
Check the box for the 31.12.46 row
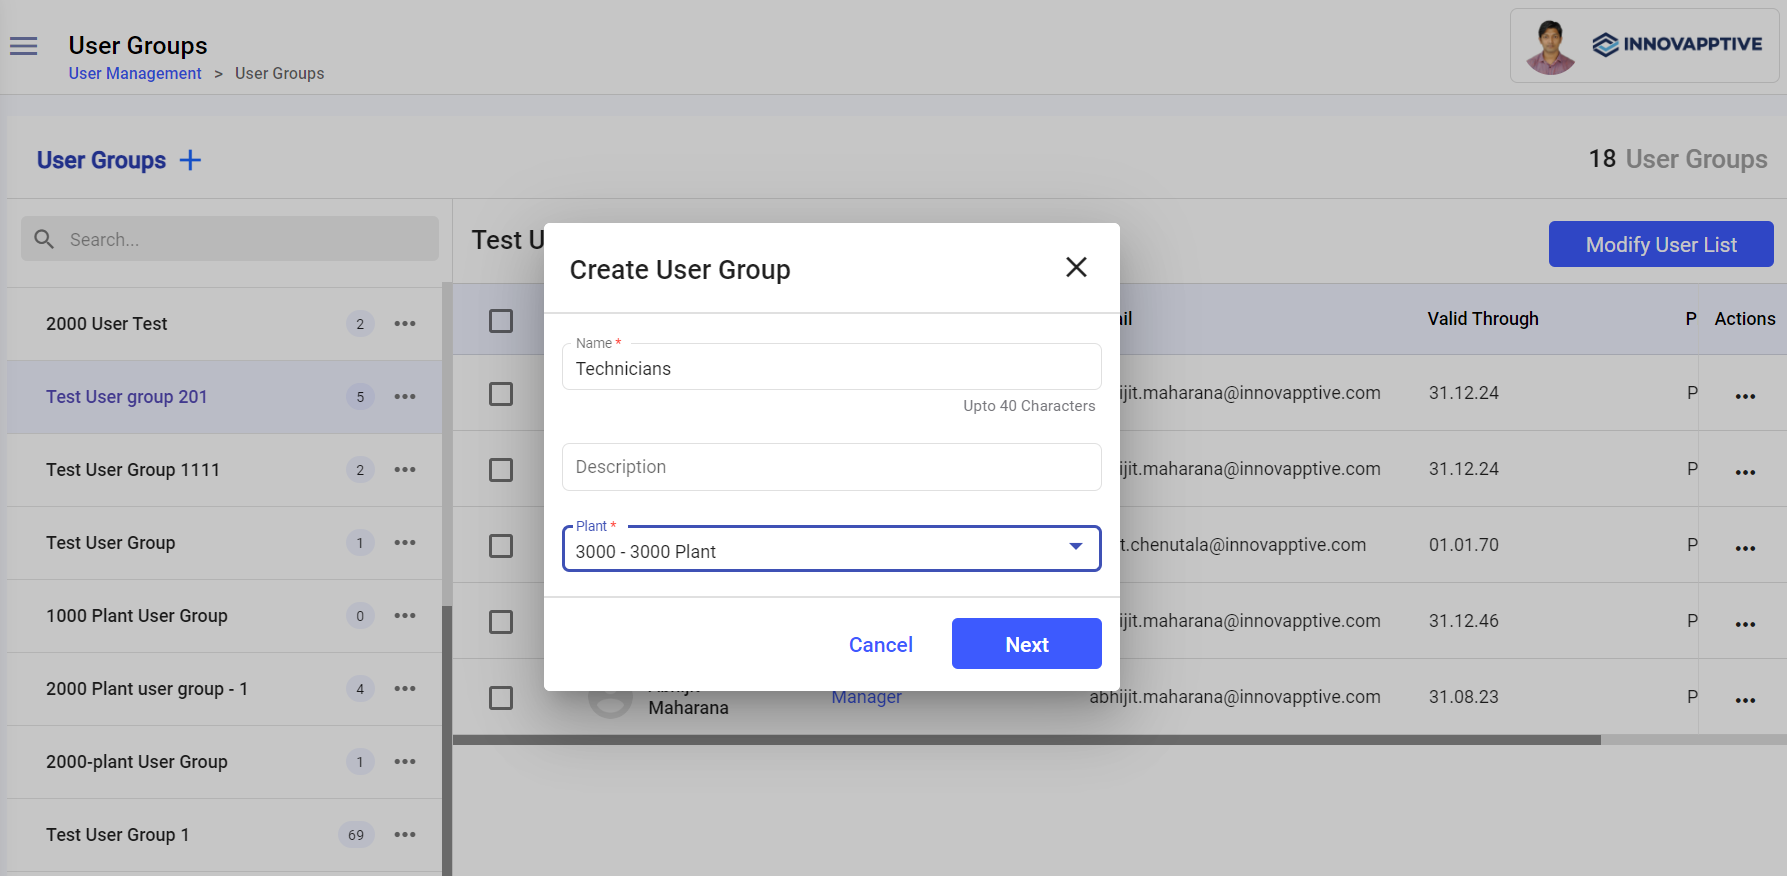point(501,622)
